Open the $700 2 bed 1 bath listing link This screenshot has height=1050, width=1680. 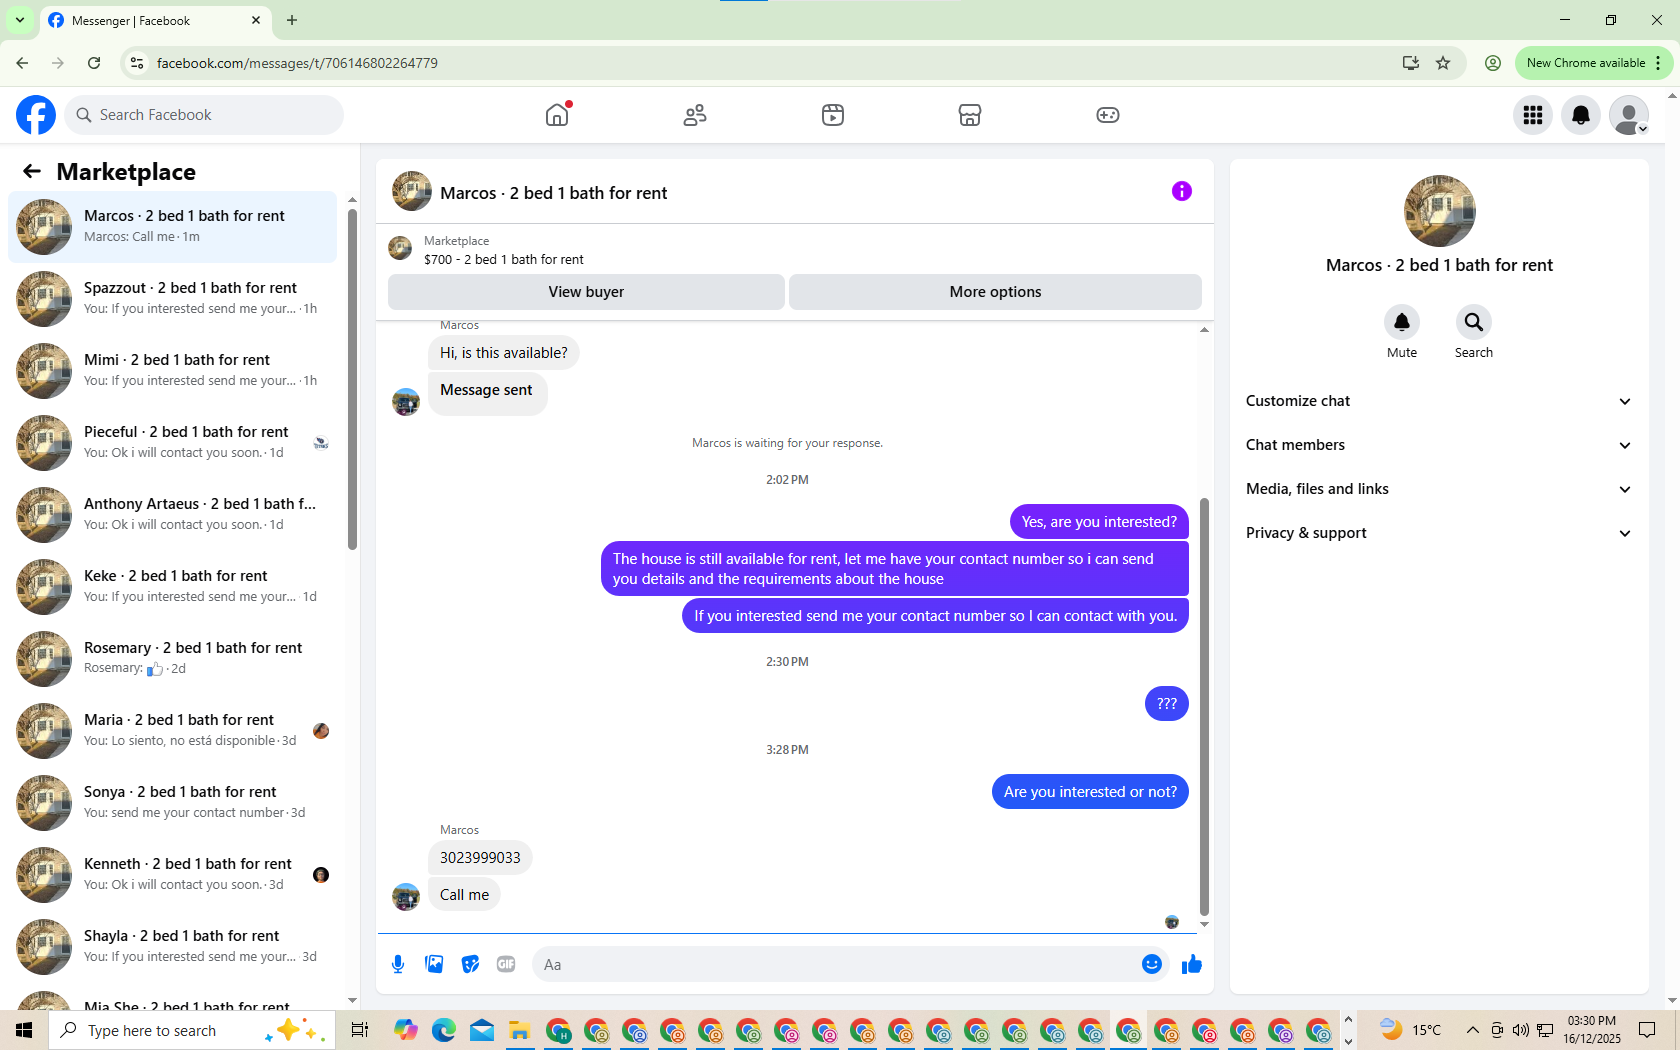click(503, 259)
